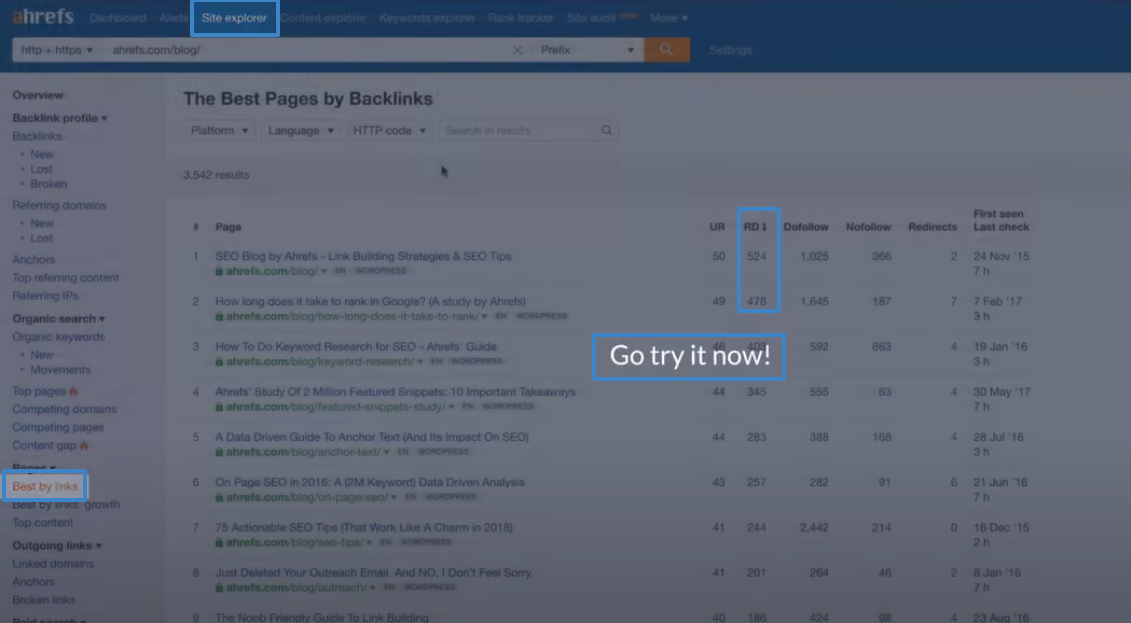
Task: Open Broken links in sidebar
Action: (x=43, y=600)
